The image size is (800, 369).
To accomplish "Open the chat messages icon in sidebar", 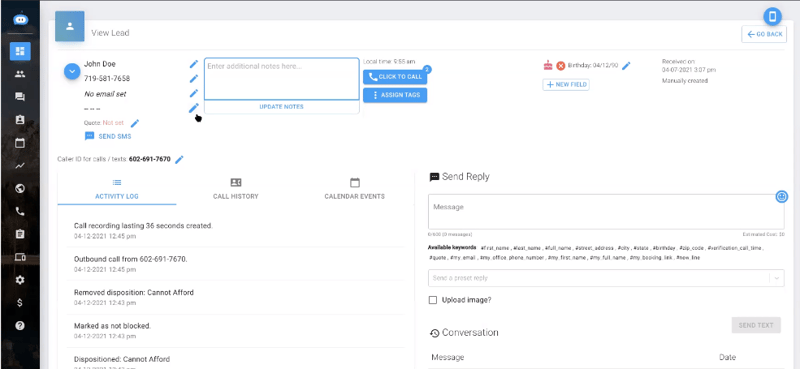I will click(x=20, y=97).
